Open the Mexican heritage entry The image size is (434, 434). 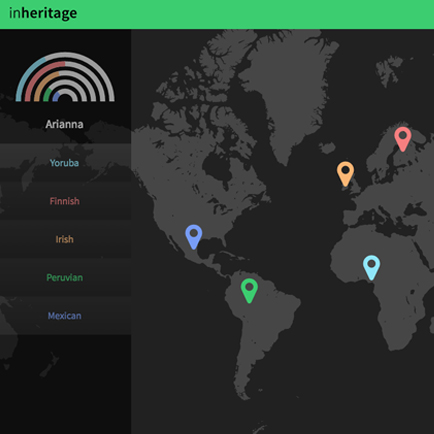[x=65, y=316]
